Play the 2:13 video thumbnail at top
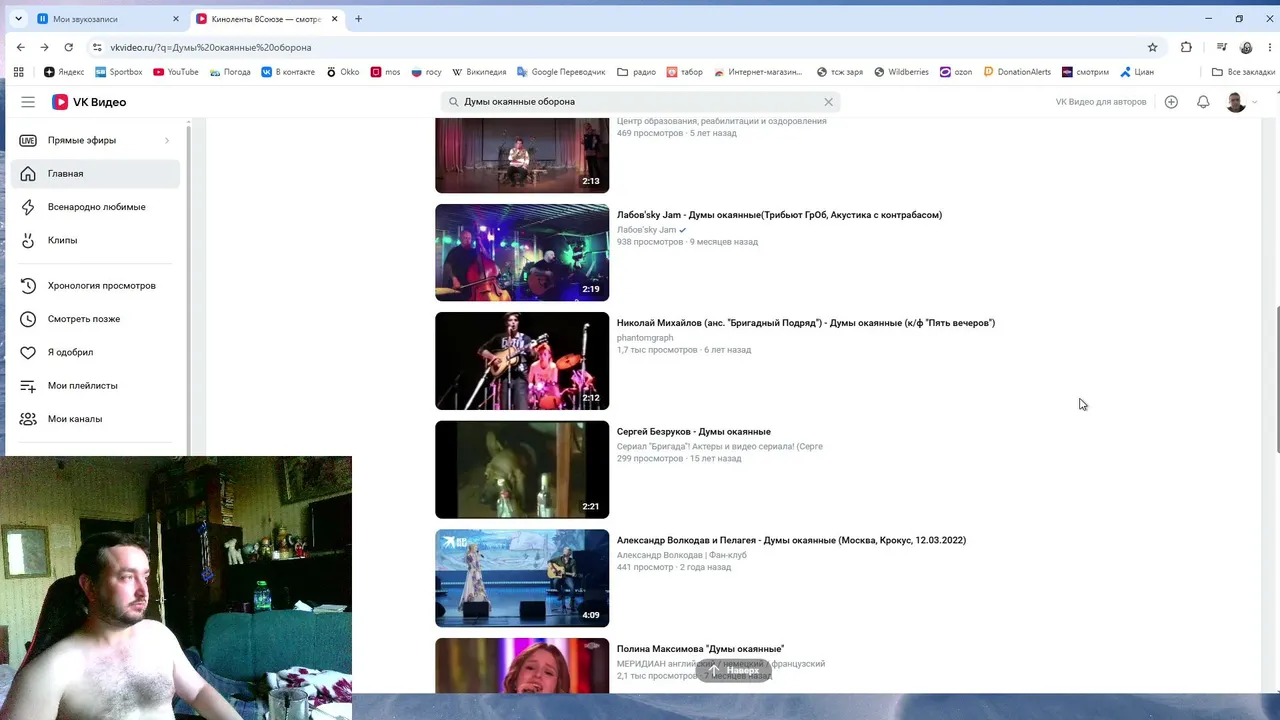Viewport: 1280px width, 720px height. click(522, 155)
